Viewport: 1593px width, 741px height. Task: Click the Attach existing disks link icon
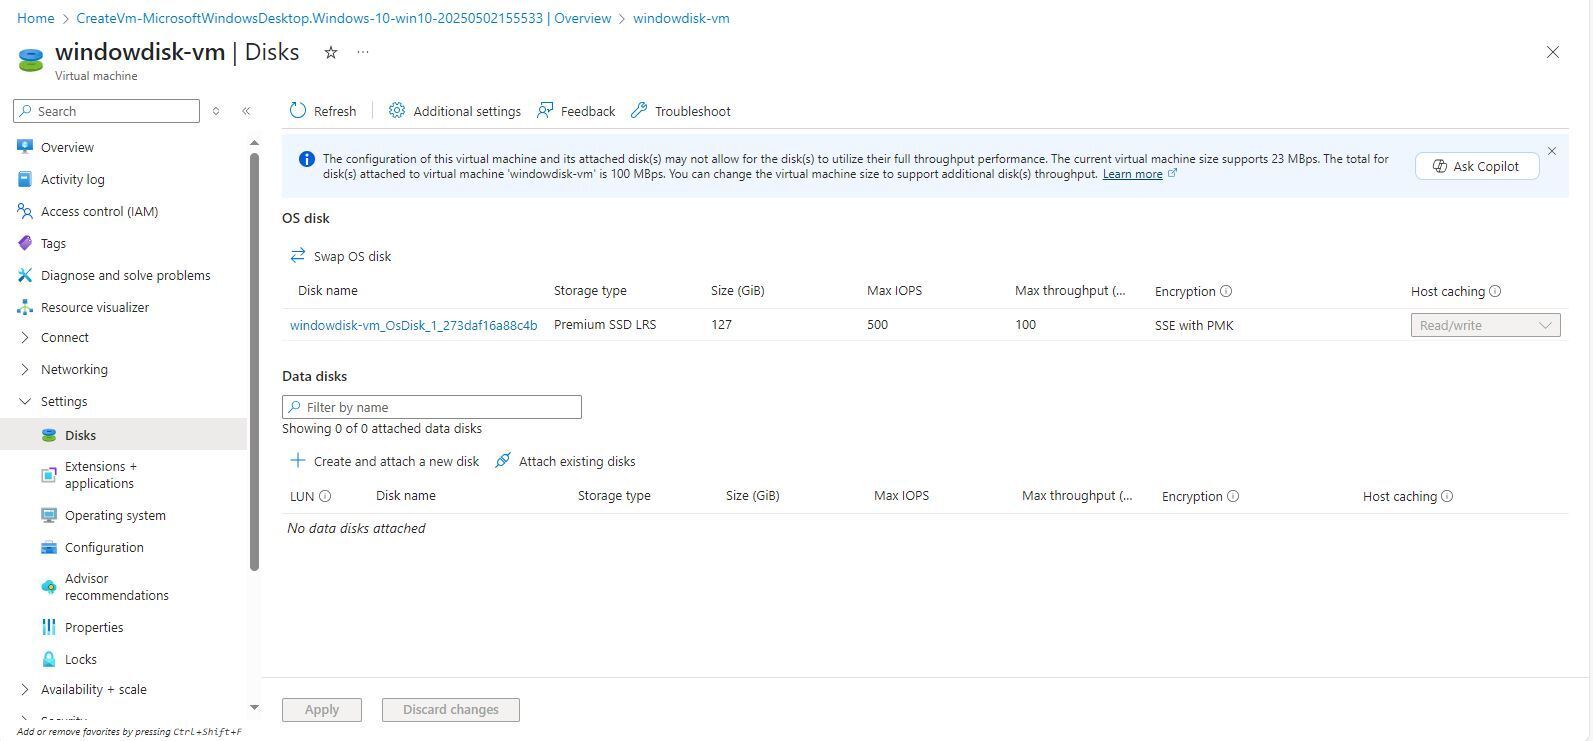tap(503, 461)
